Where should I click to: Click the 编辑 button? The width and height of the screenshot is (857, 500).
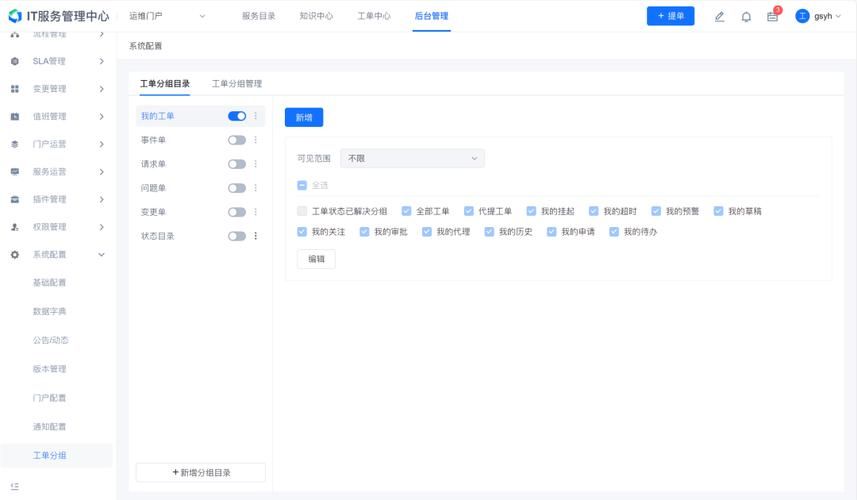tap(316, 259)
